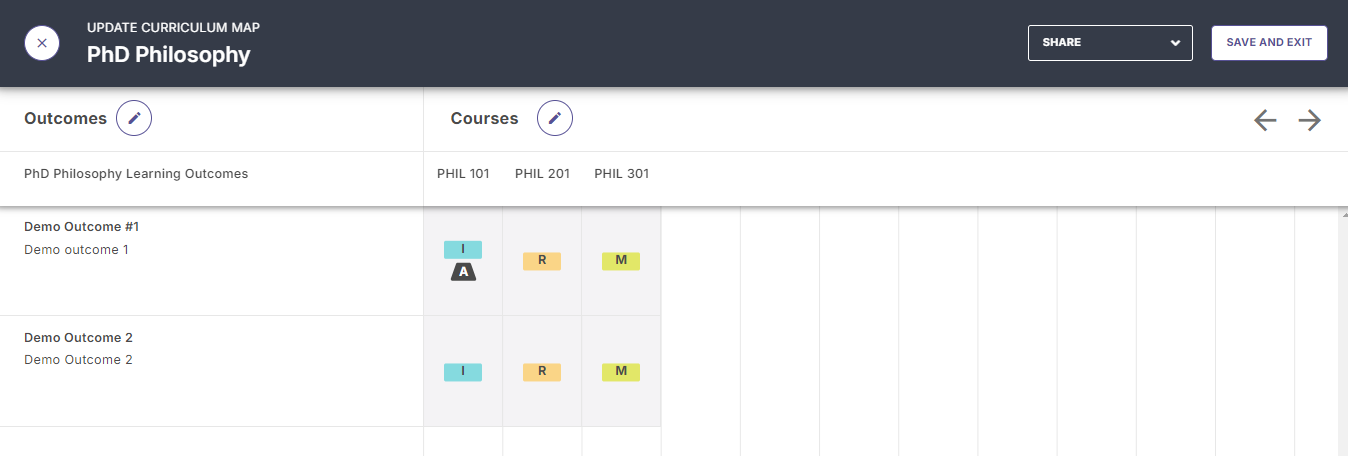This screenshot has height=456, width=1348.
Task: Open the Demo Outcome #1 row title
Action: pos(81,227)
